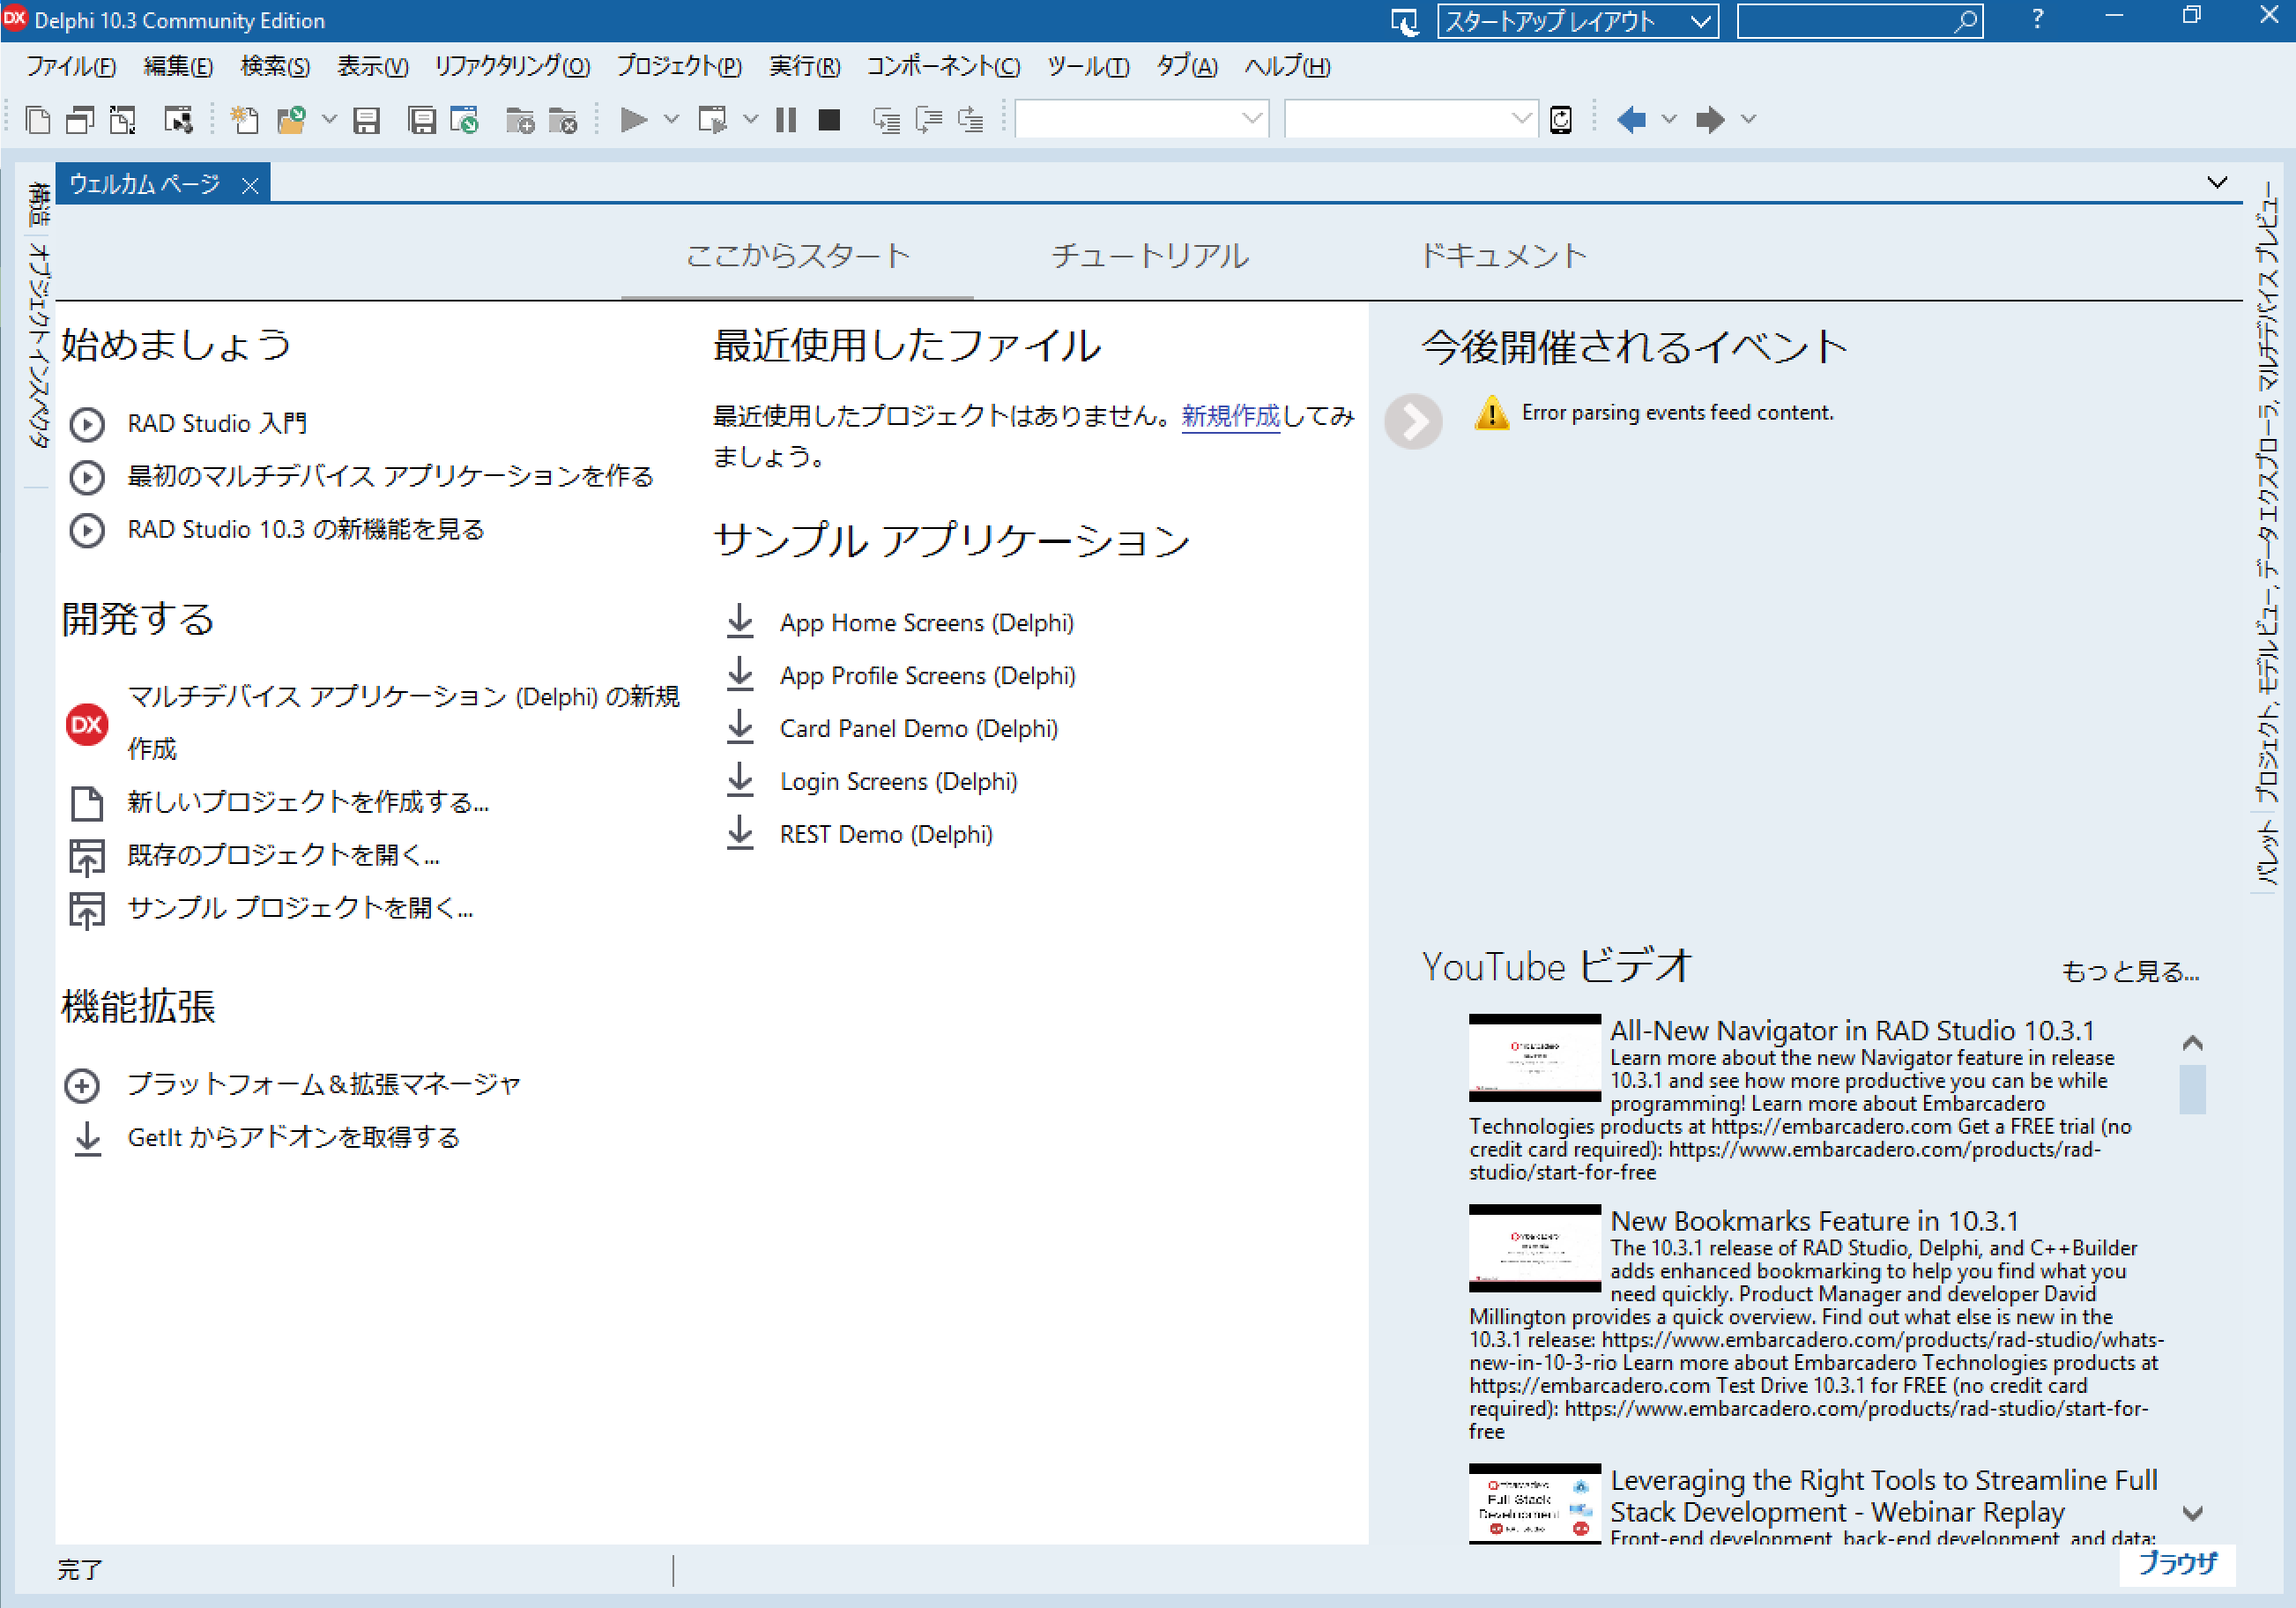Click the Step Over debug icon

pyautogui.click(x=929, y=120)
